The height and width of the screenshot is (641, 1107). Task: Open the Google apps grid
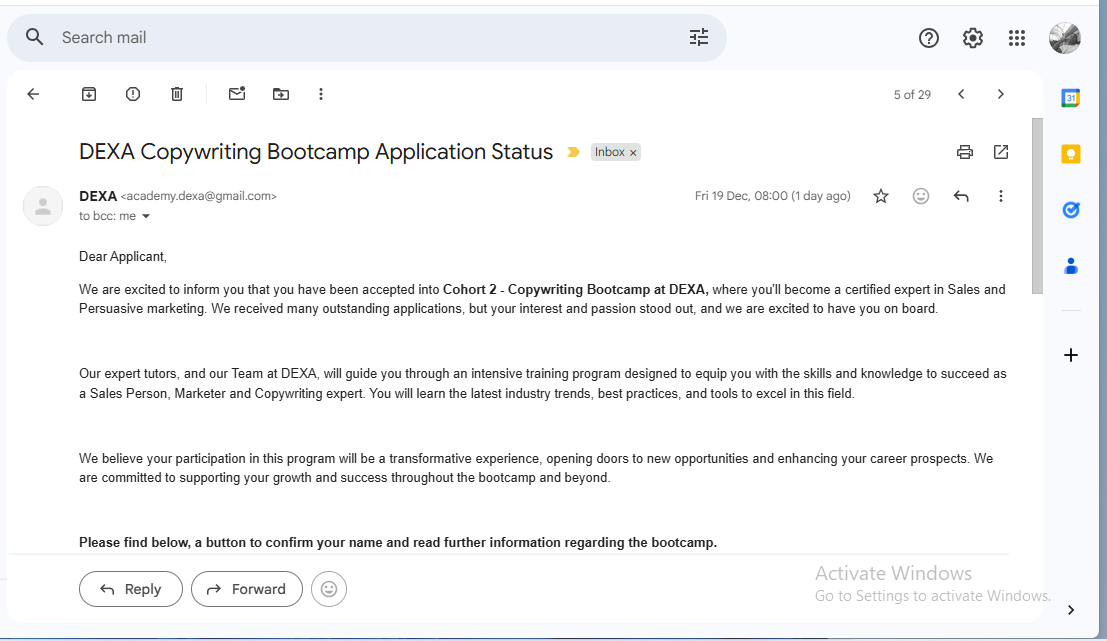click(1017, 38)
